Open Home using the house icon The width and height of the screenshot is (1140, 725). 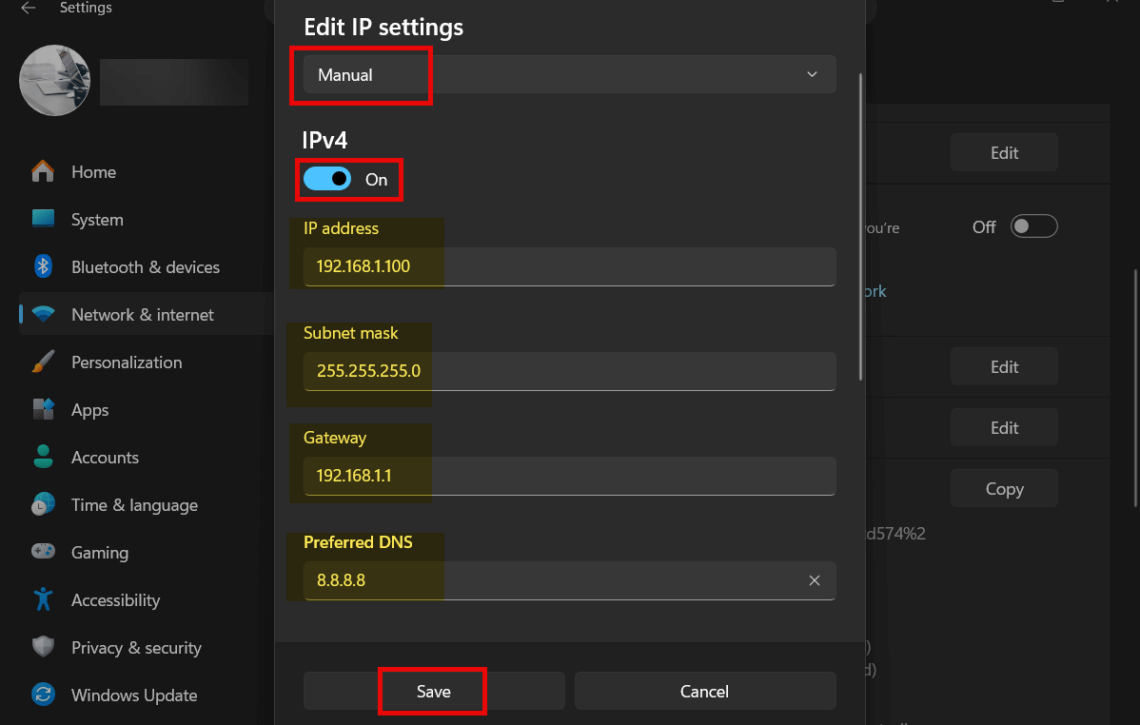pos(43,172)
